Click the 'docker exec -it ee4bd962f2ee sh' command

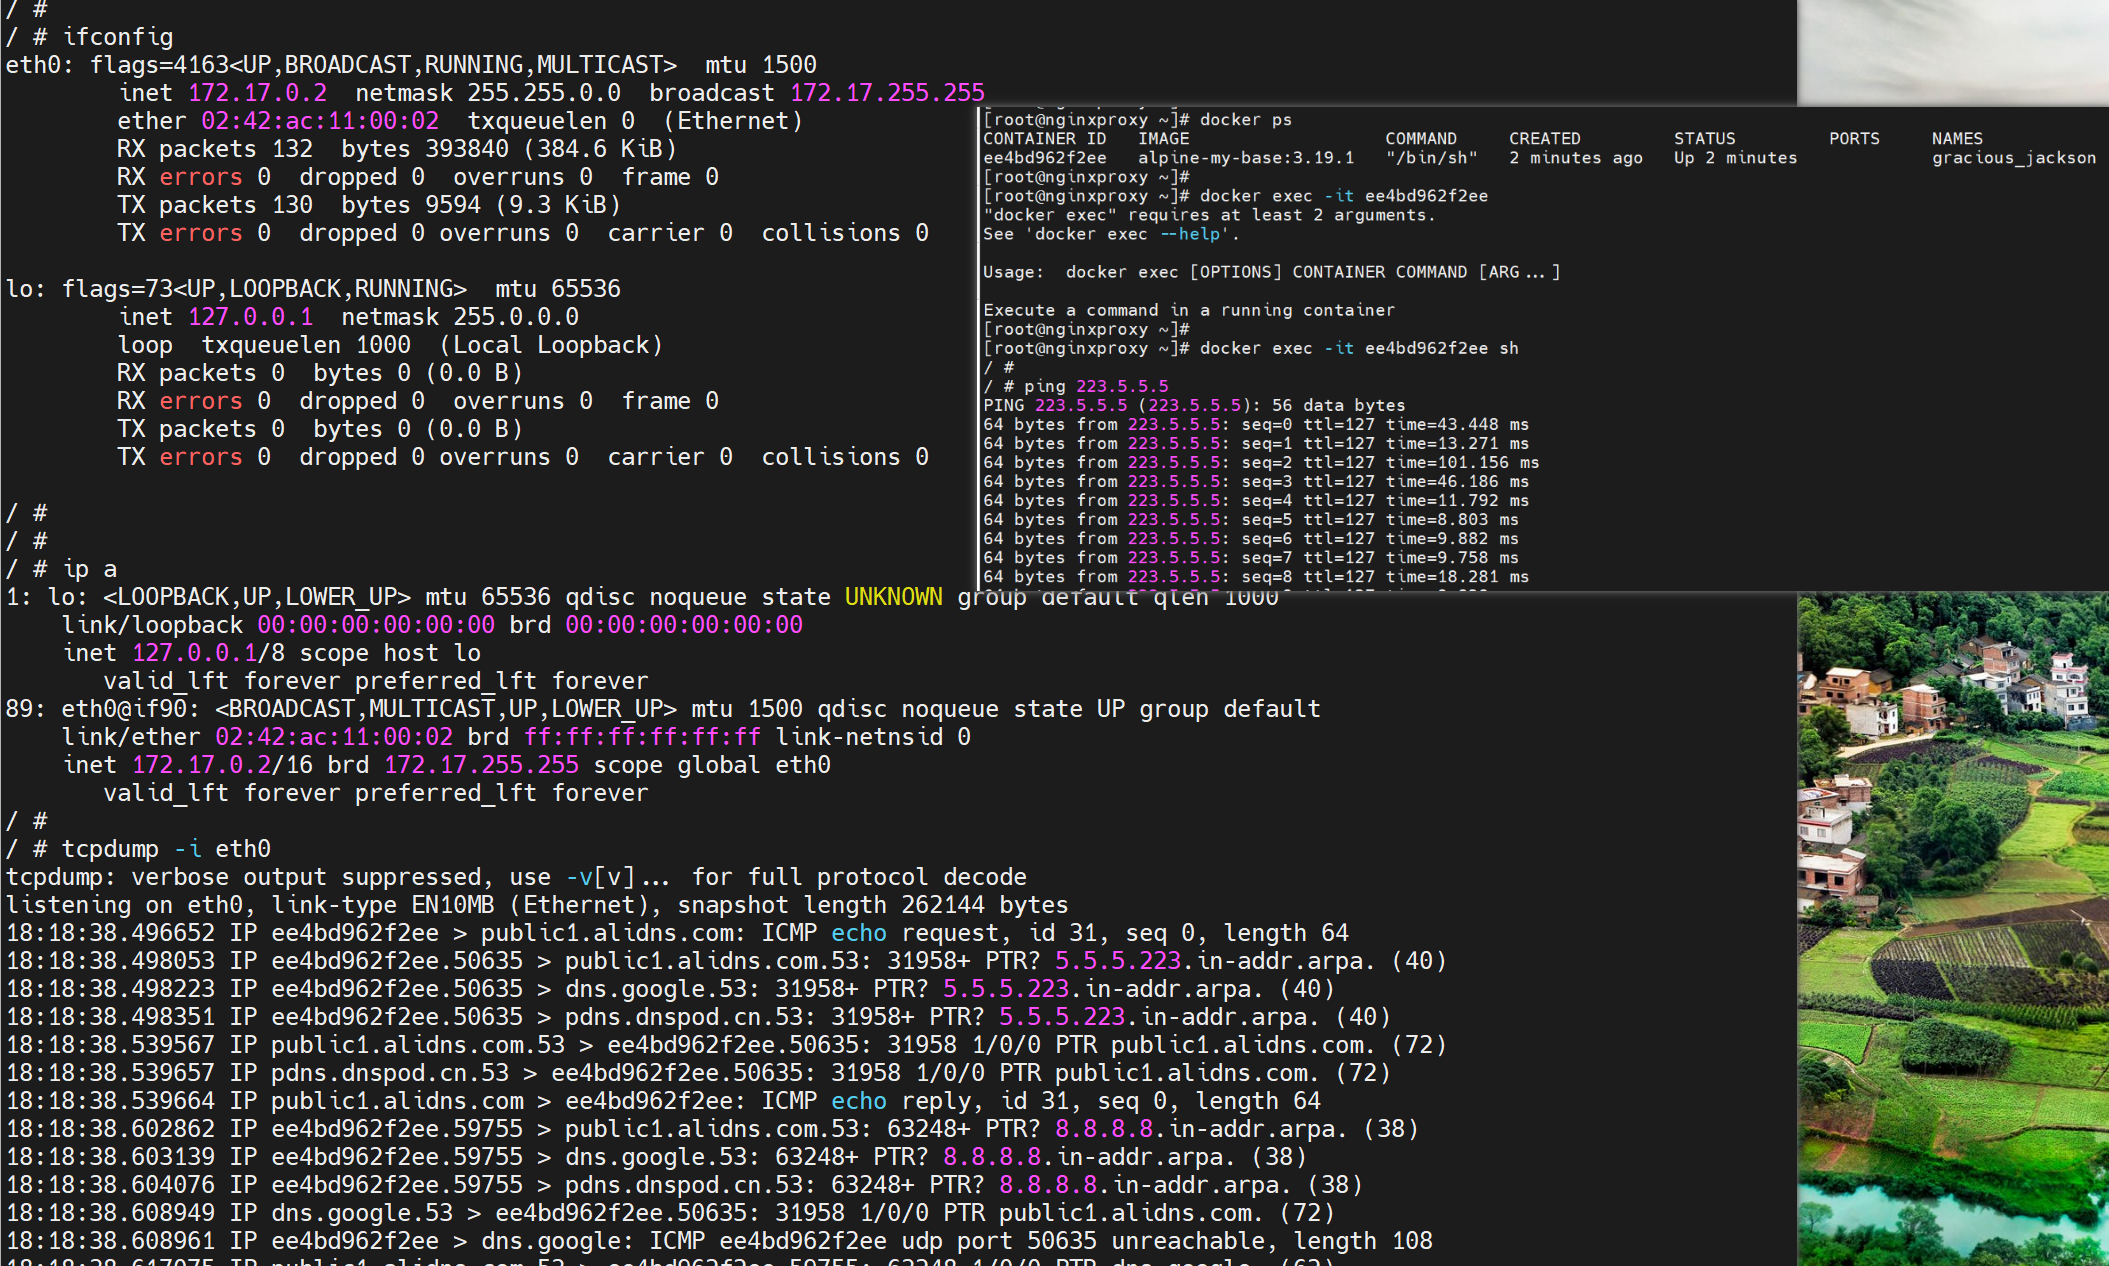[1358, 348]
